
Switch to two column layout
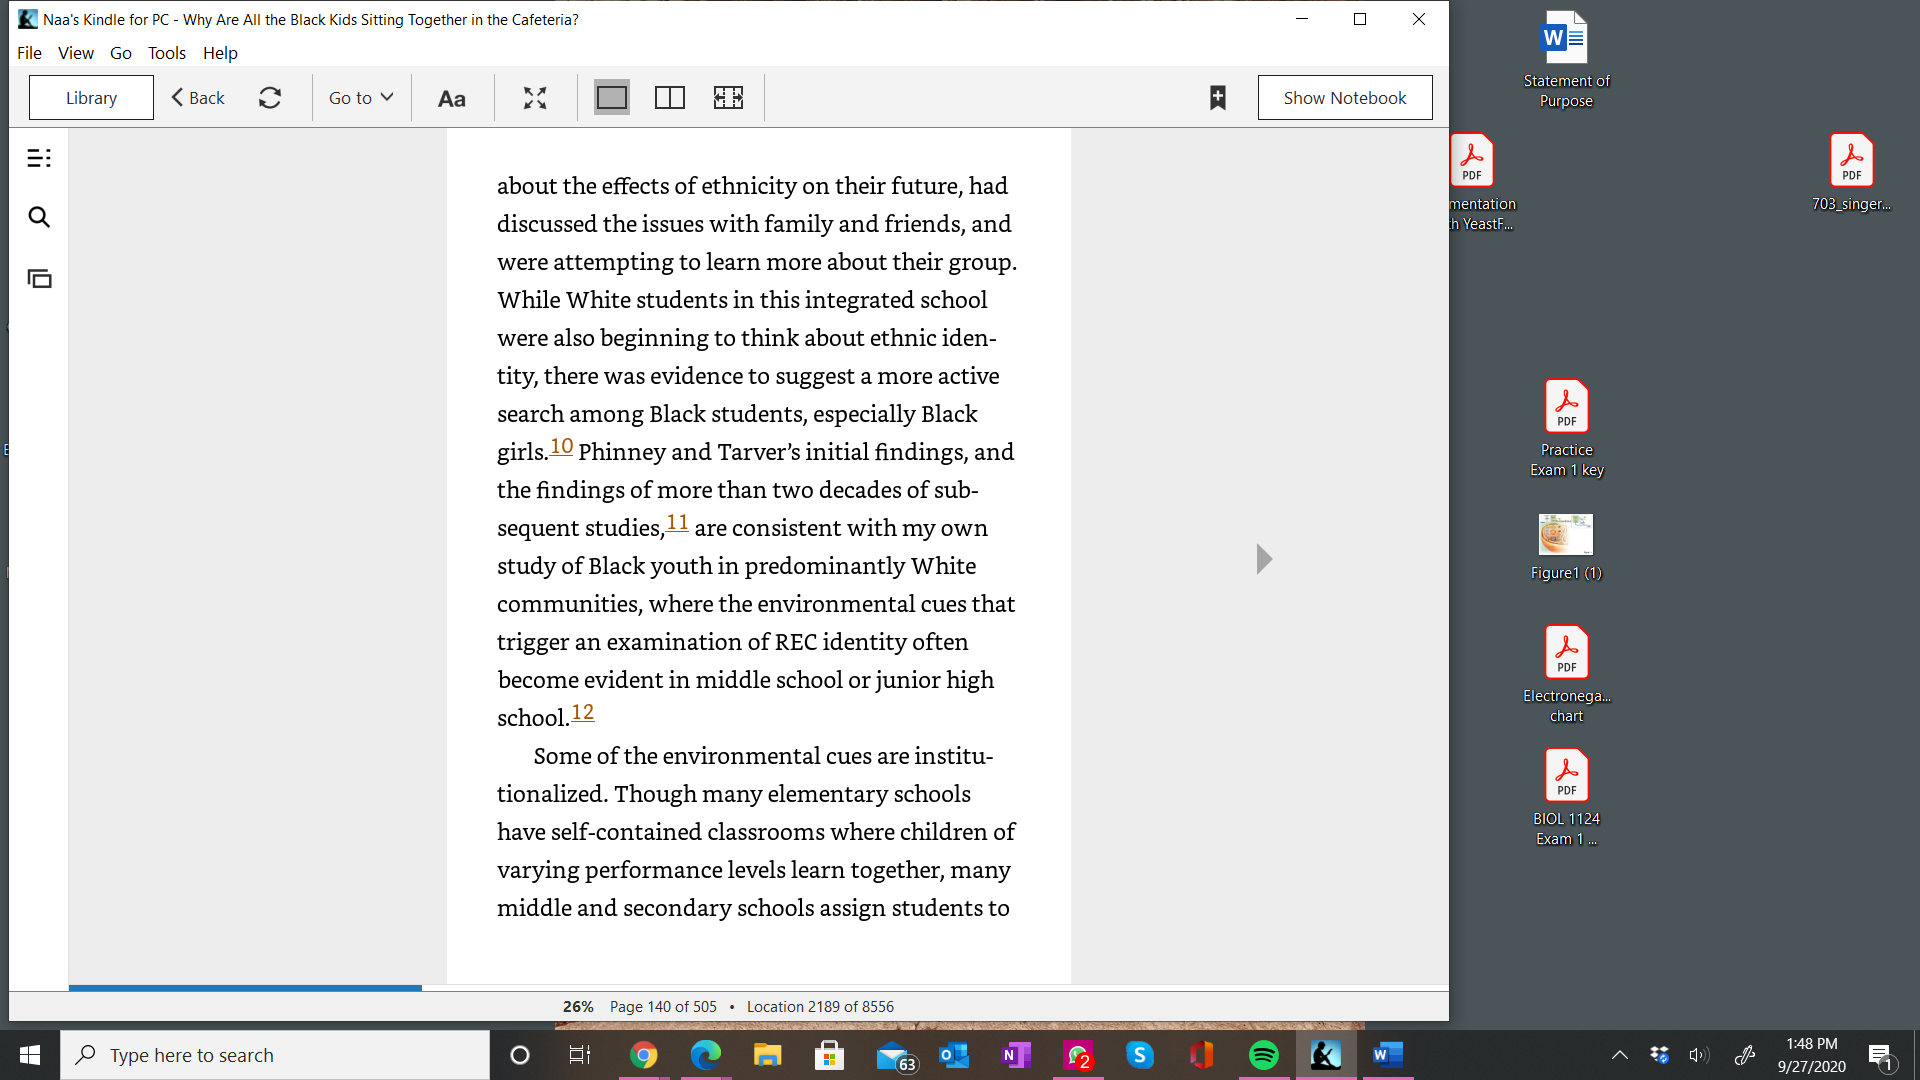[x=670, y=98]
